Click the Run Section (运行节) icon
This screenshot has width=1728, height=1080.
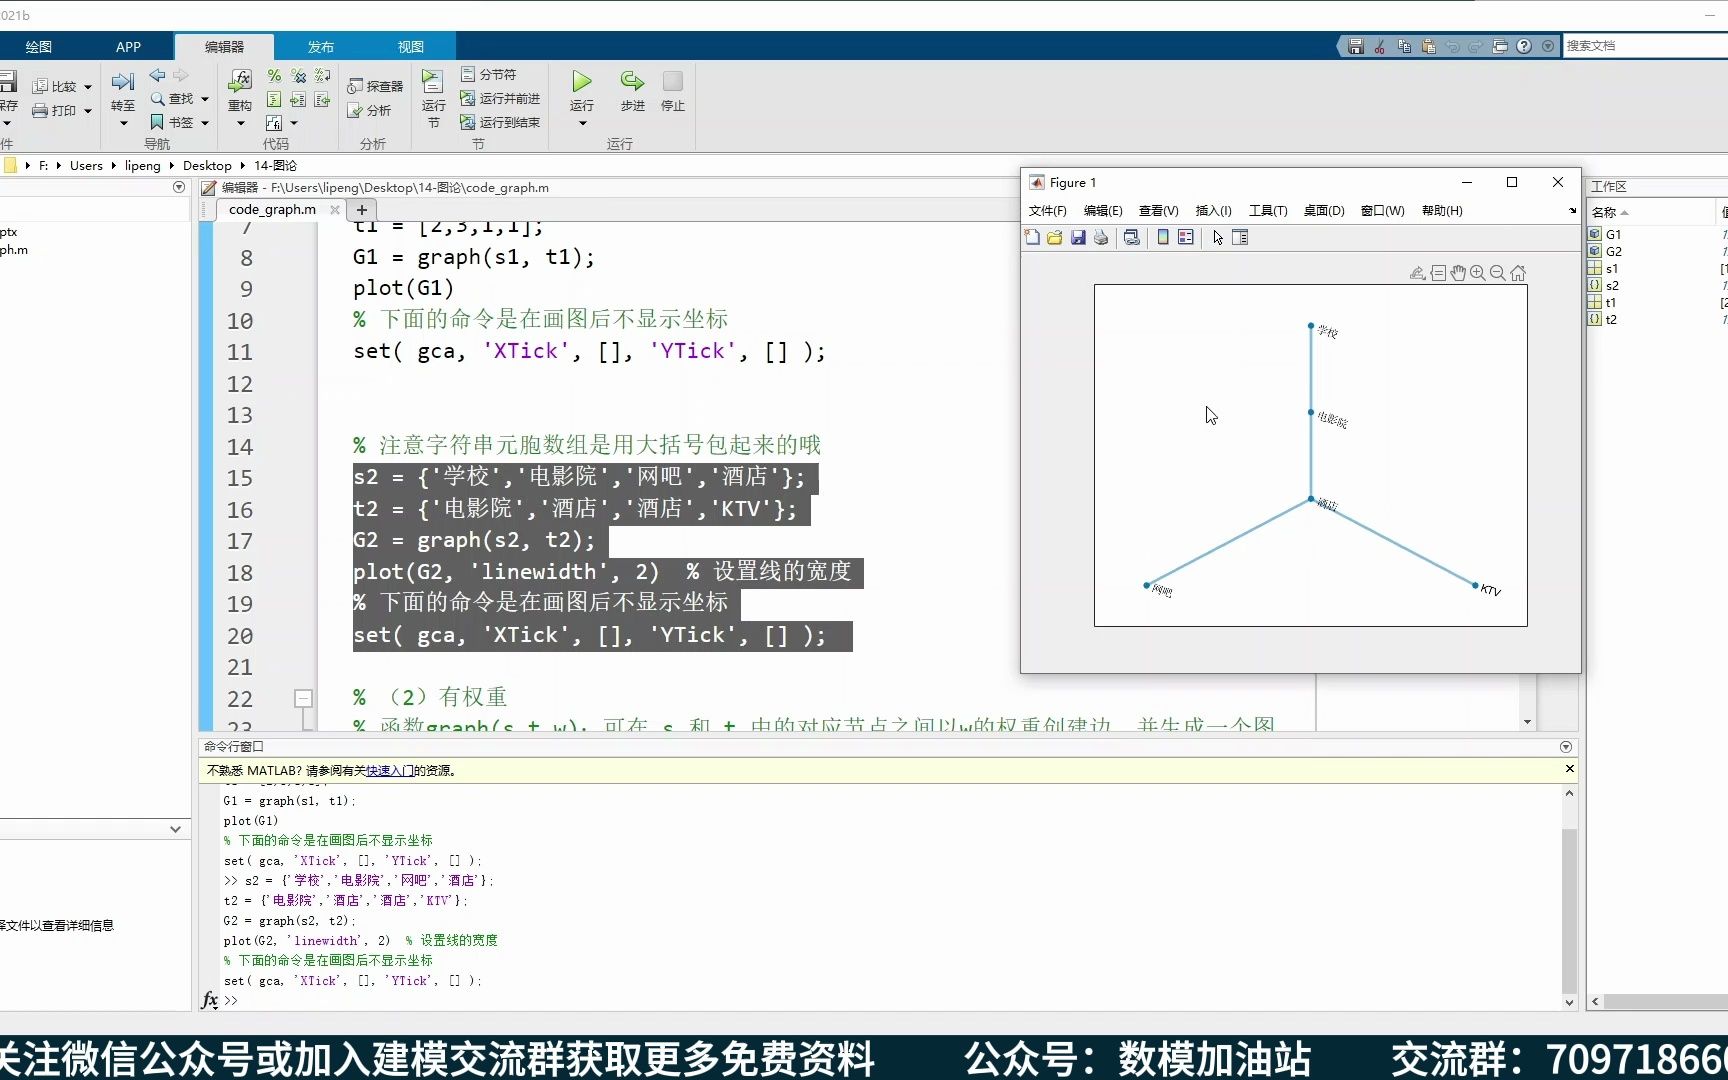pos(433,82)
